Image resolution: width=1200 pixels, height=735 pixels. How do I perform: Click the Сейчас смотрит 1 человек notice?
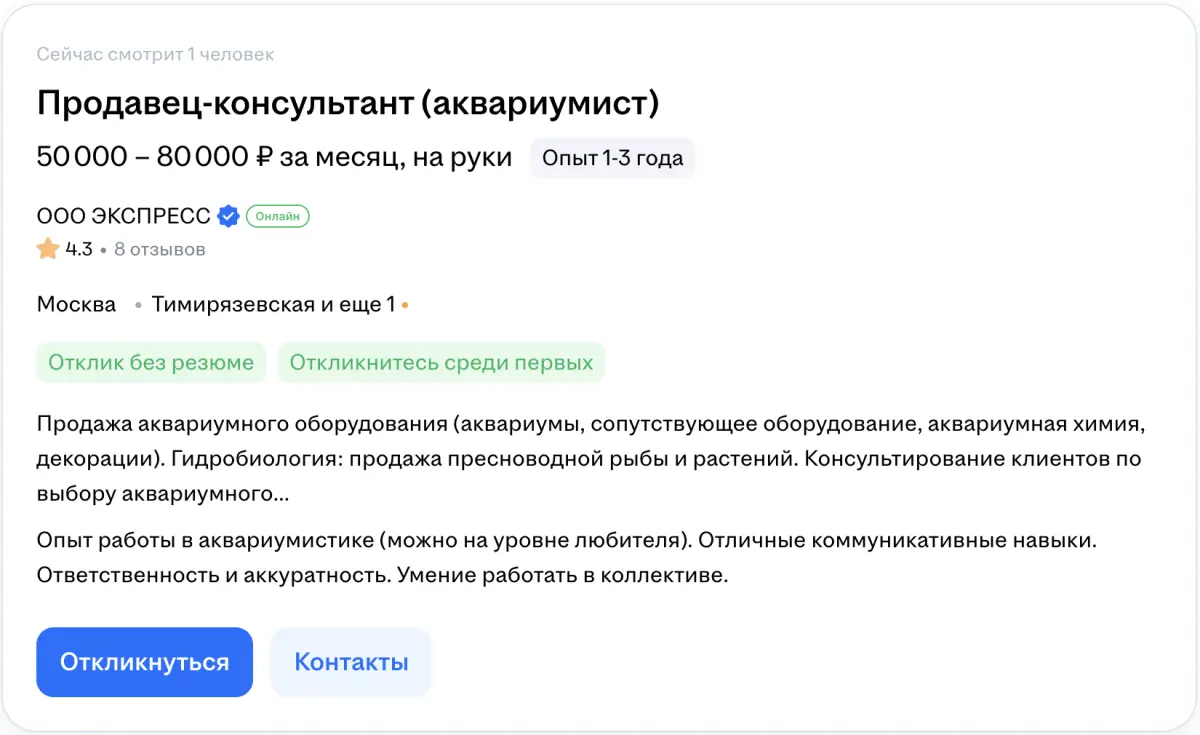coord(155,54)
